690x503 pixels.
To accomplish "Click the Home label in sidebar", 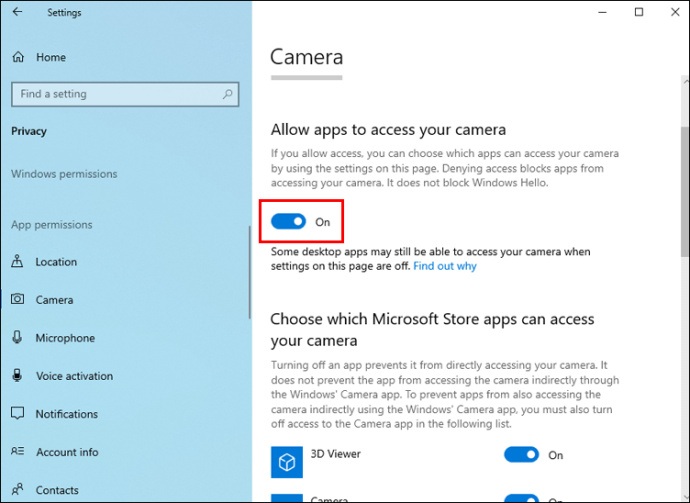I will click(x=51, y=57).
